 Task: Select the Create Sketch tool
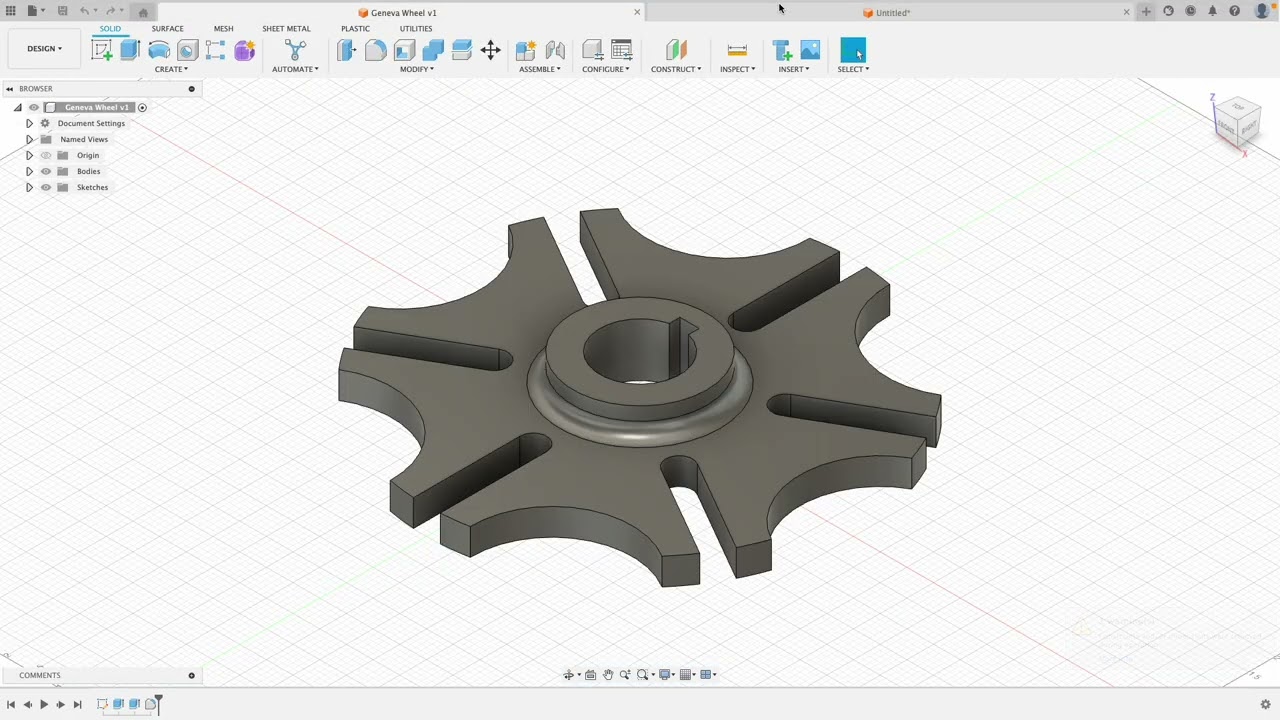(x=102, y=50)
